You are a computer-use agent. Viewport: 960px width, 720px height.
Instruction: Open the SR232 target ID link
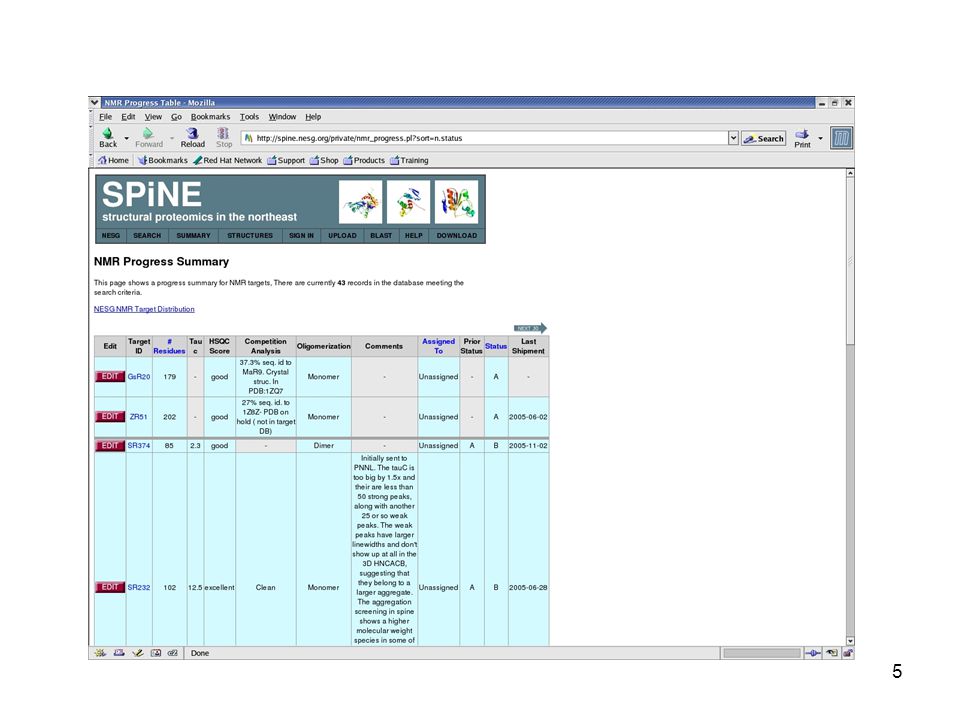(139, 588)
